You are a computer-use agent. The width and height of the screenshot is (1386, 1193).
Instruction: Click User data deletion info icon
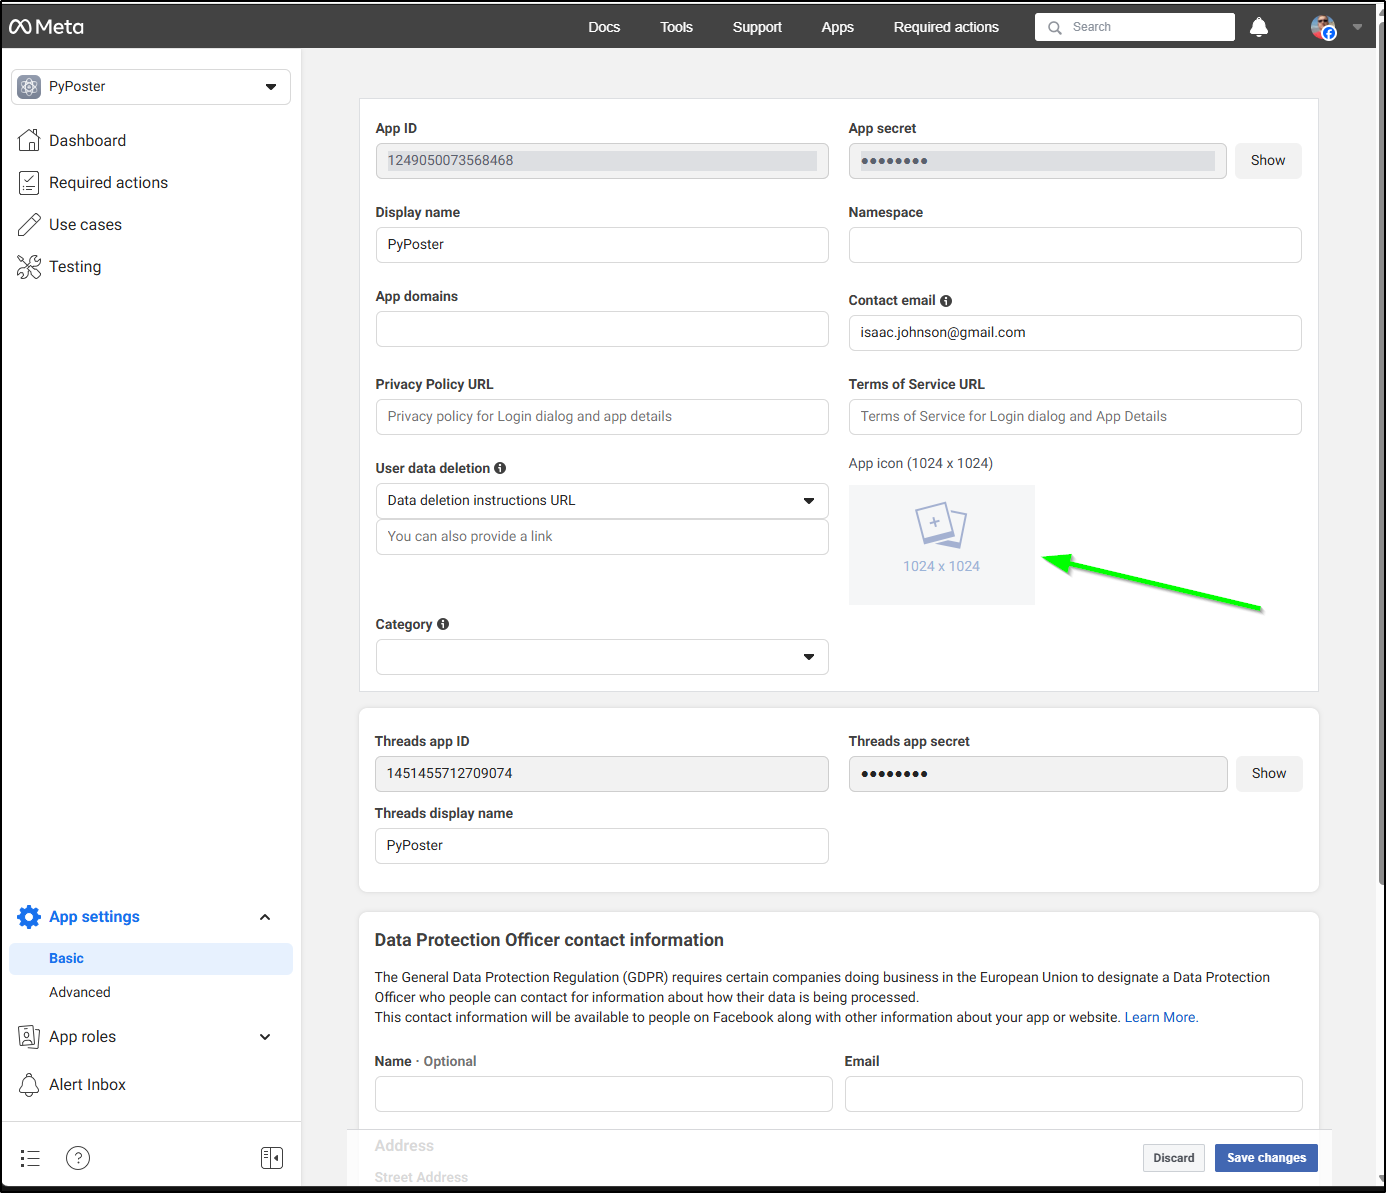click(500, 468)
